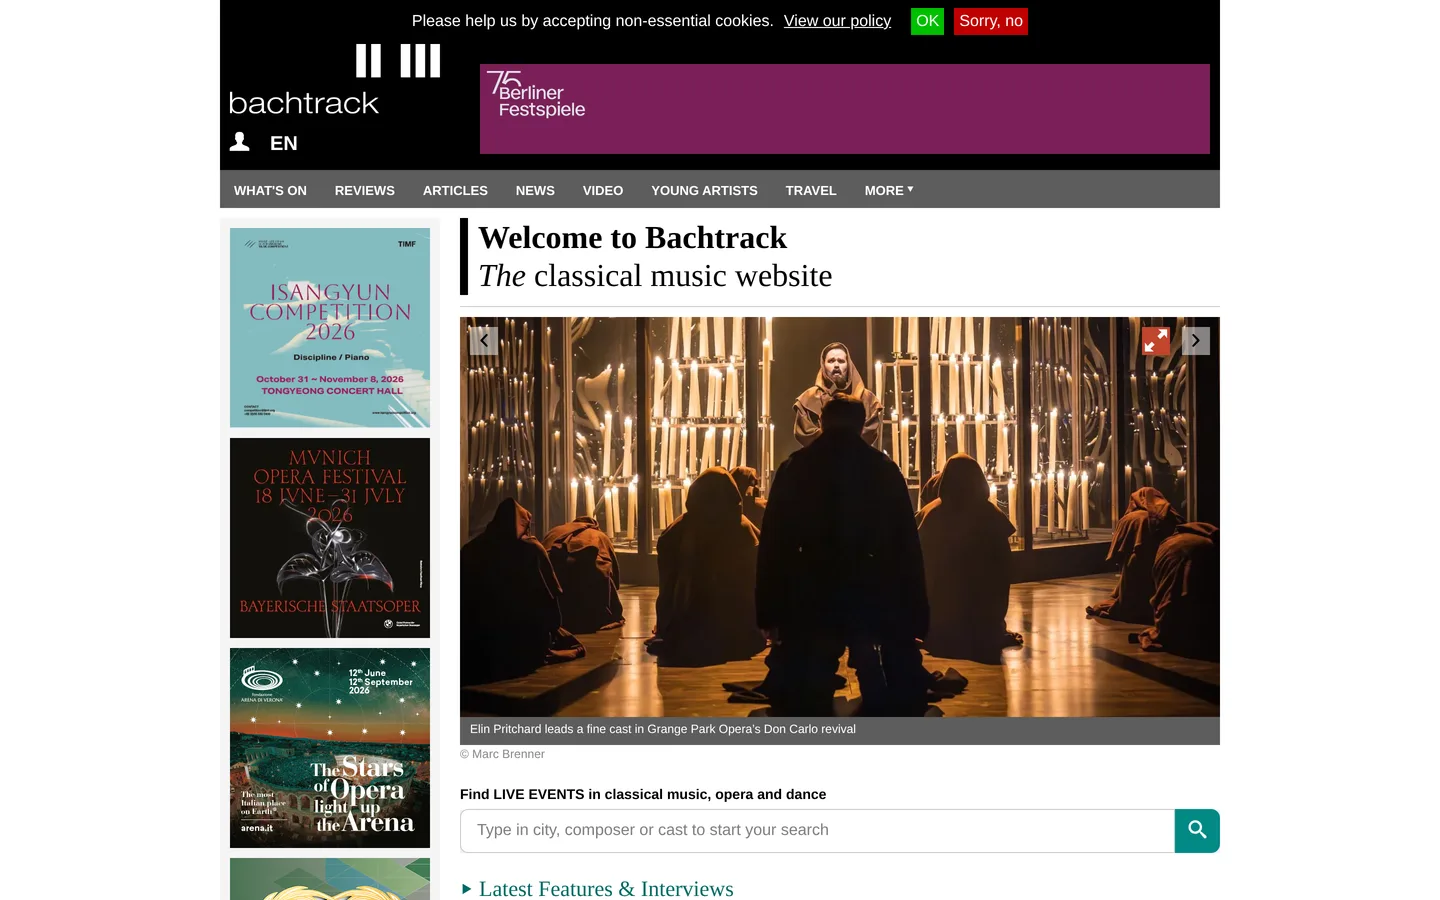Open the Stars of Opera Arena ad

coord(330,748)
